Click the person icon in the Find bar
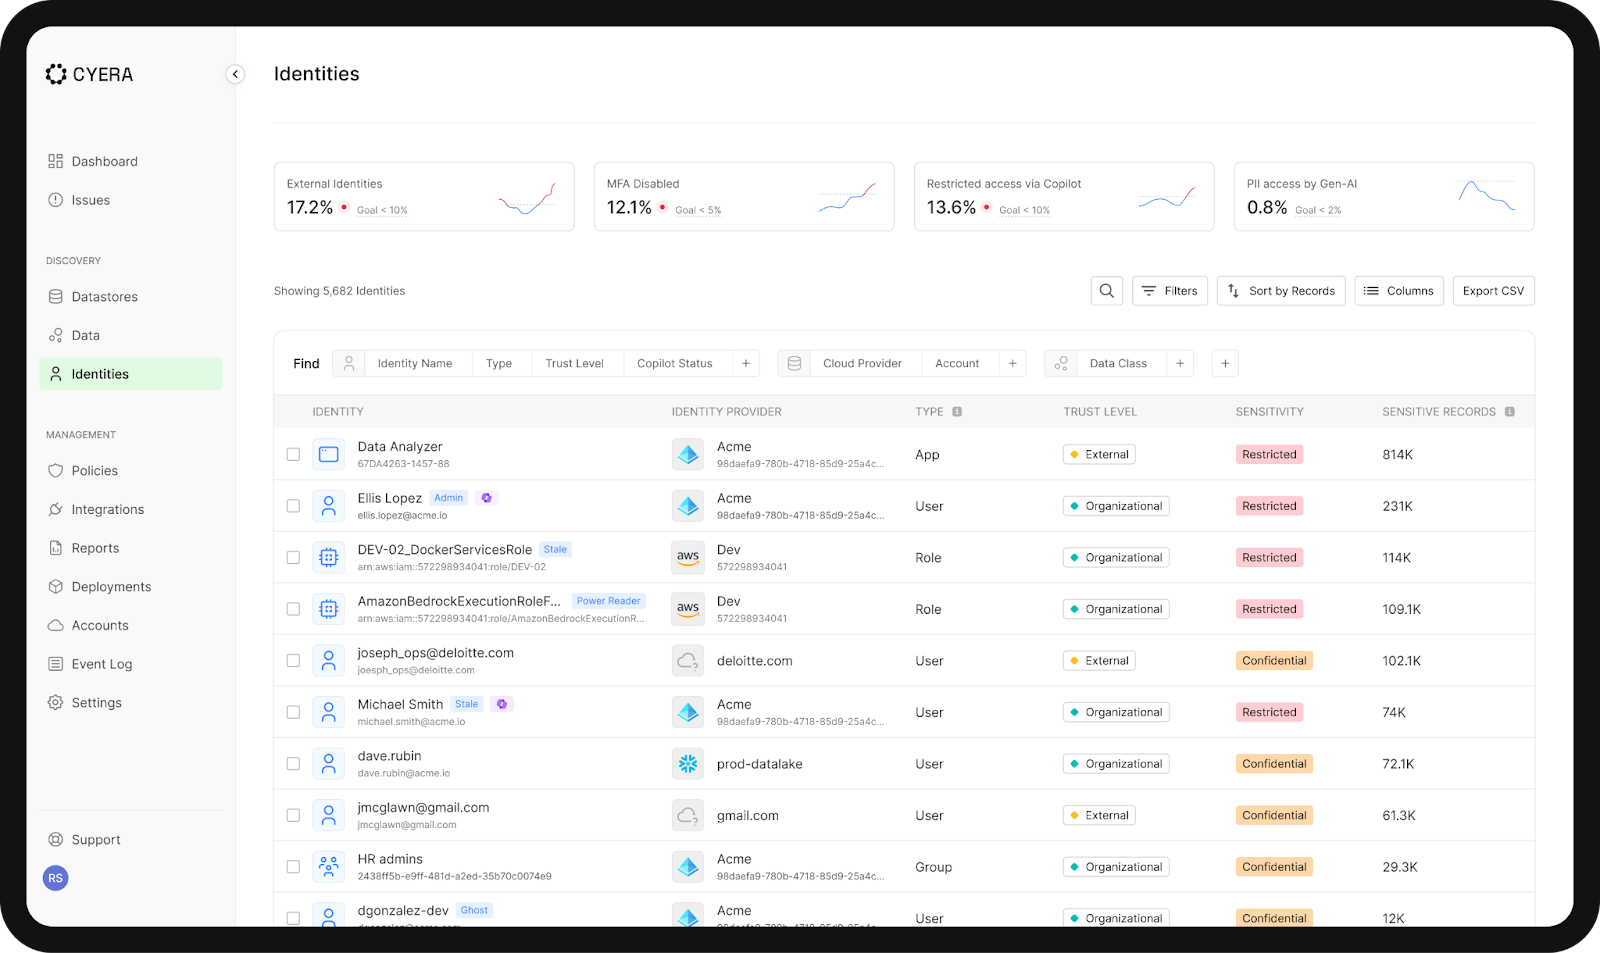The width and height of the screenshot is (1600, 953). [x=349, y=363]
